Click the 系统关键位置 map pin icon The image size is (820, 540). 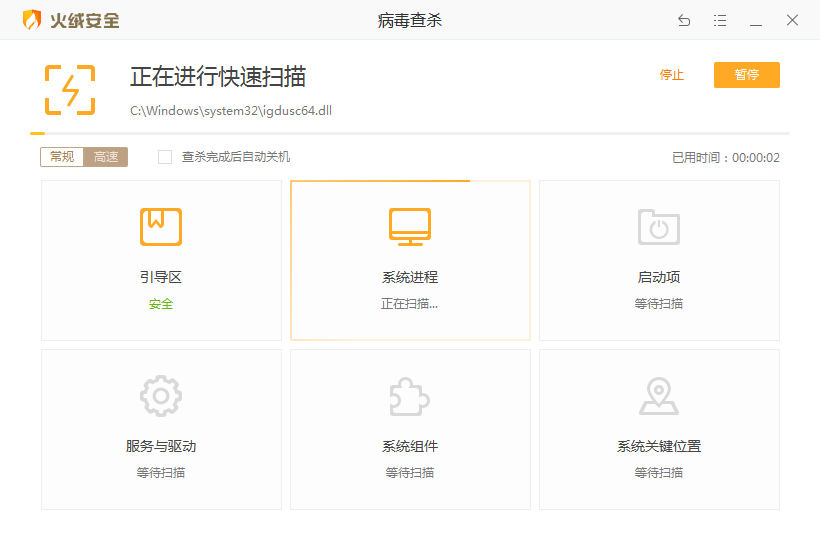[659, 396]
